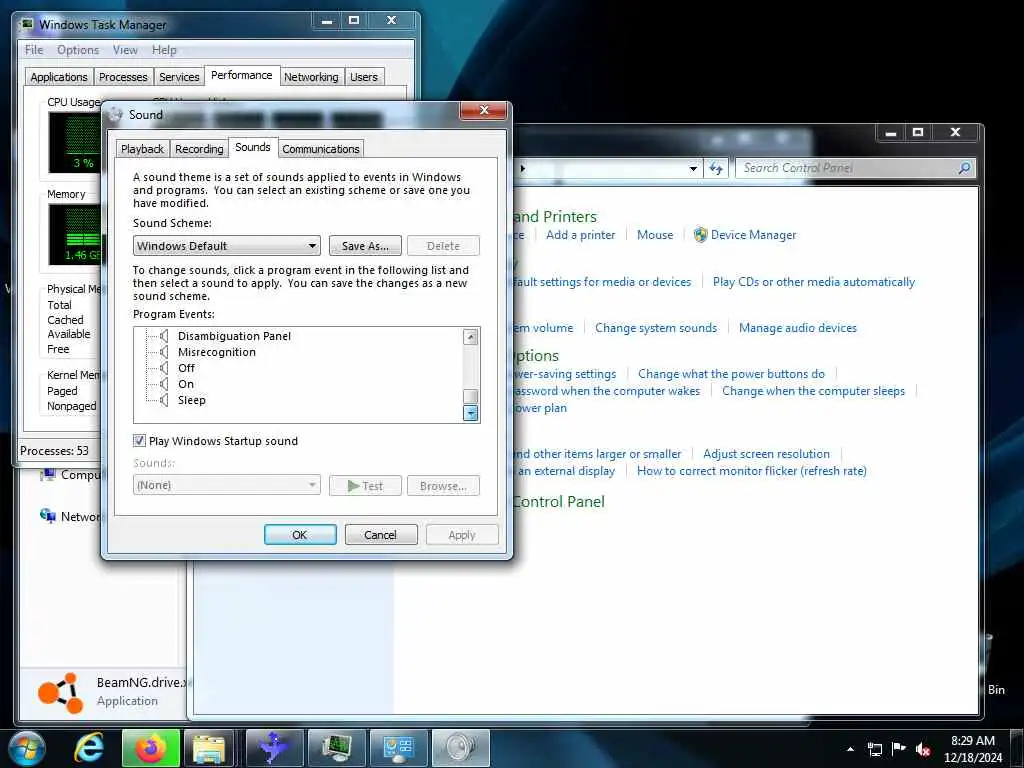
Task: Click the Network icon in the navigation pane
Action: pyautogui.click(x=48, y=516)
